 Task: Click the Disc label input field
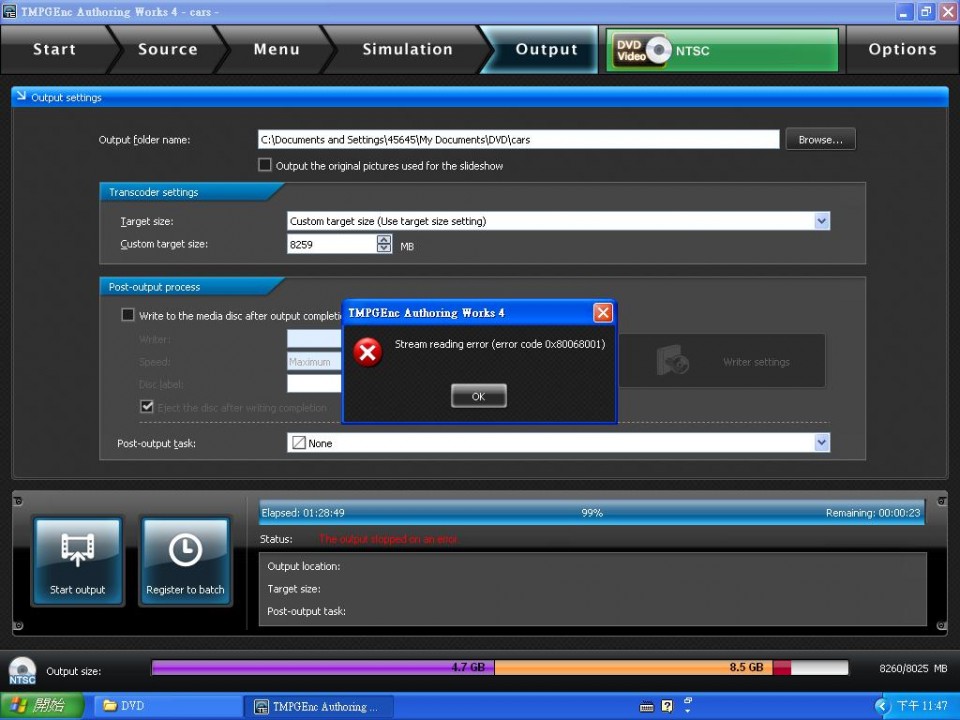(x=314, y=384)
